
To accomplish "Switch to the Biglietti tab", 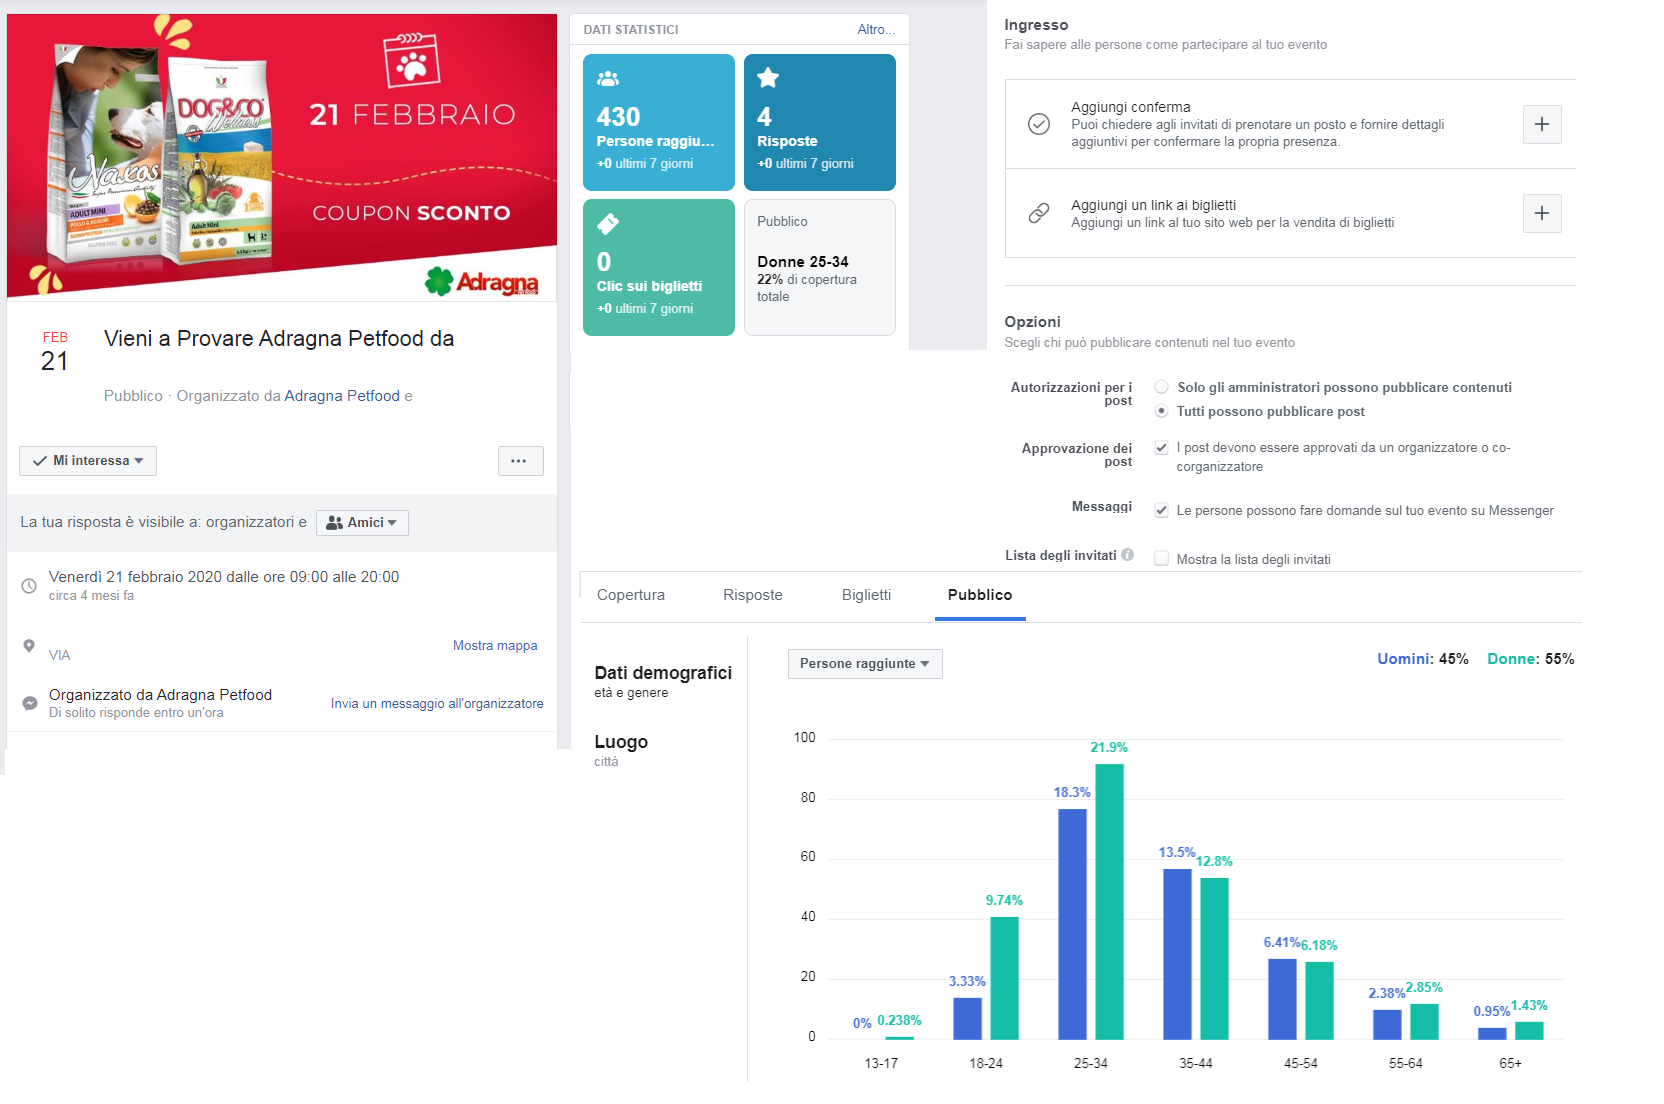I will pyautogui.click(x=866, y=595).
